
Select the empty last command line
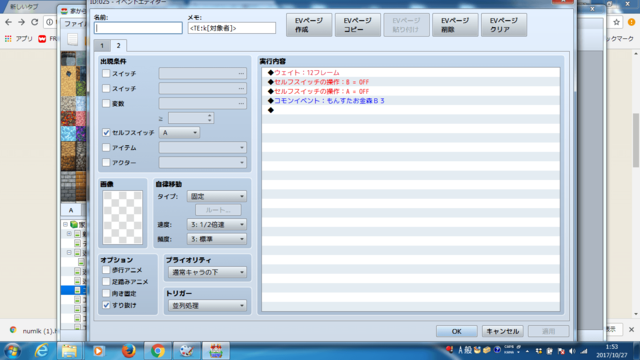click(x=411, y=110)
